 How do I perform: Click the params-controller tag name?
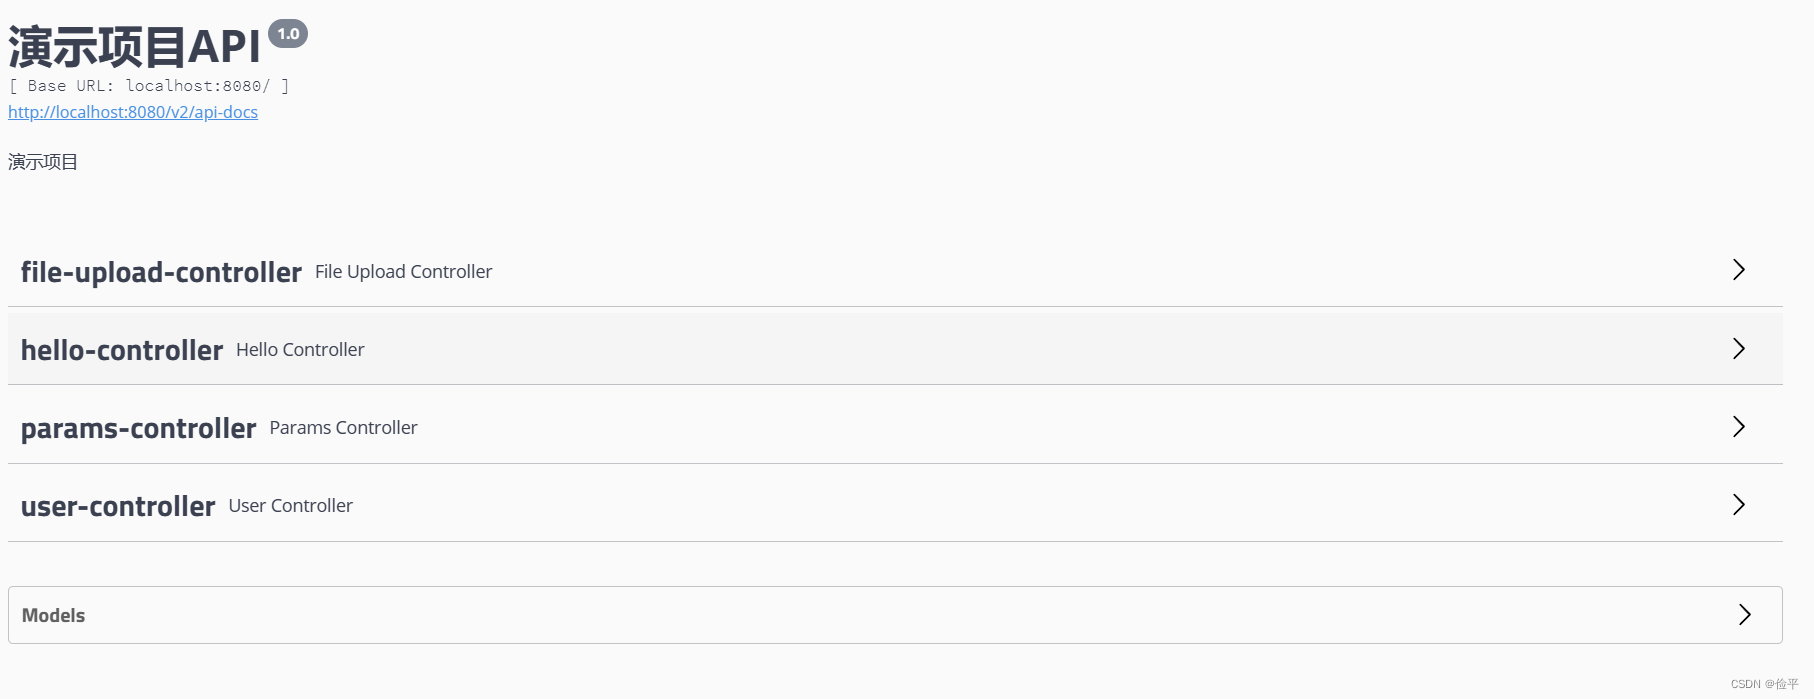coord(139,428)
